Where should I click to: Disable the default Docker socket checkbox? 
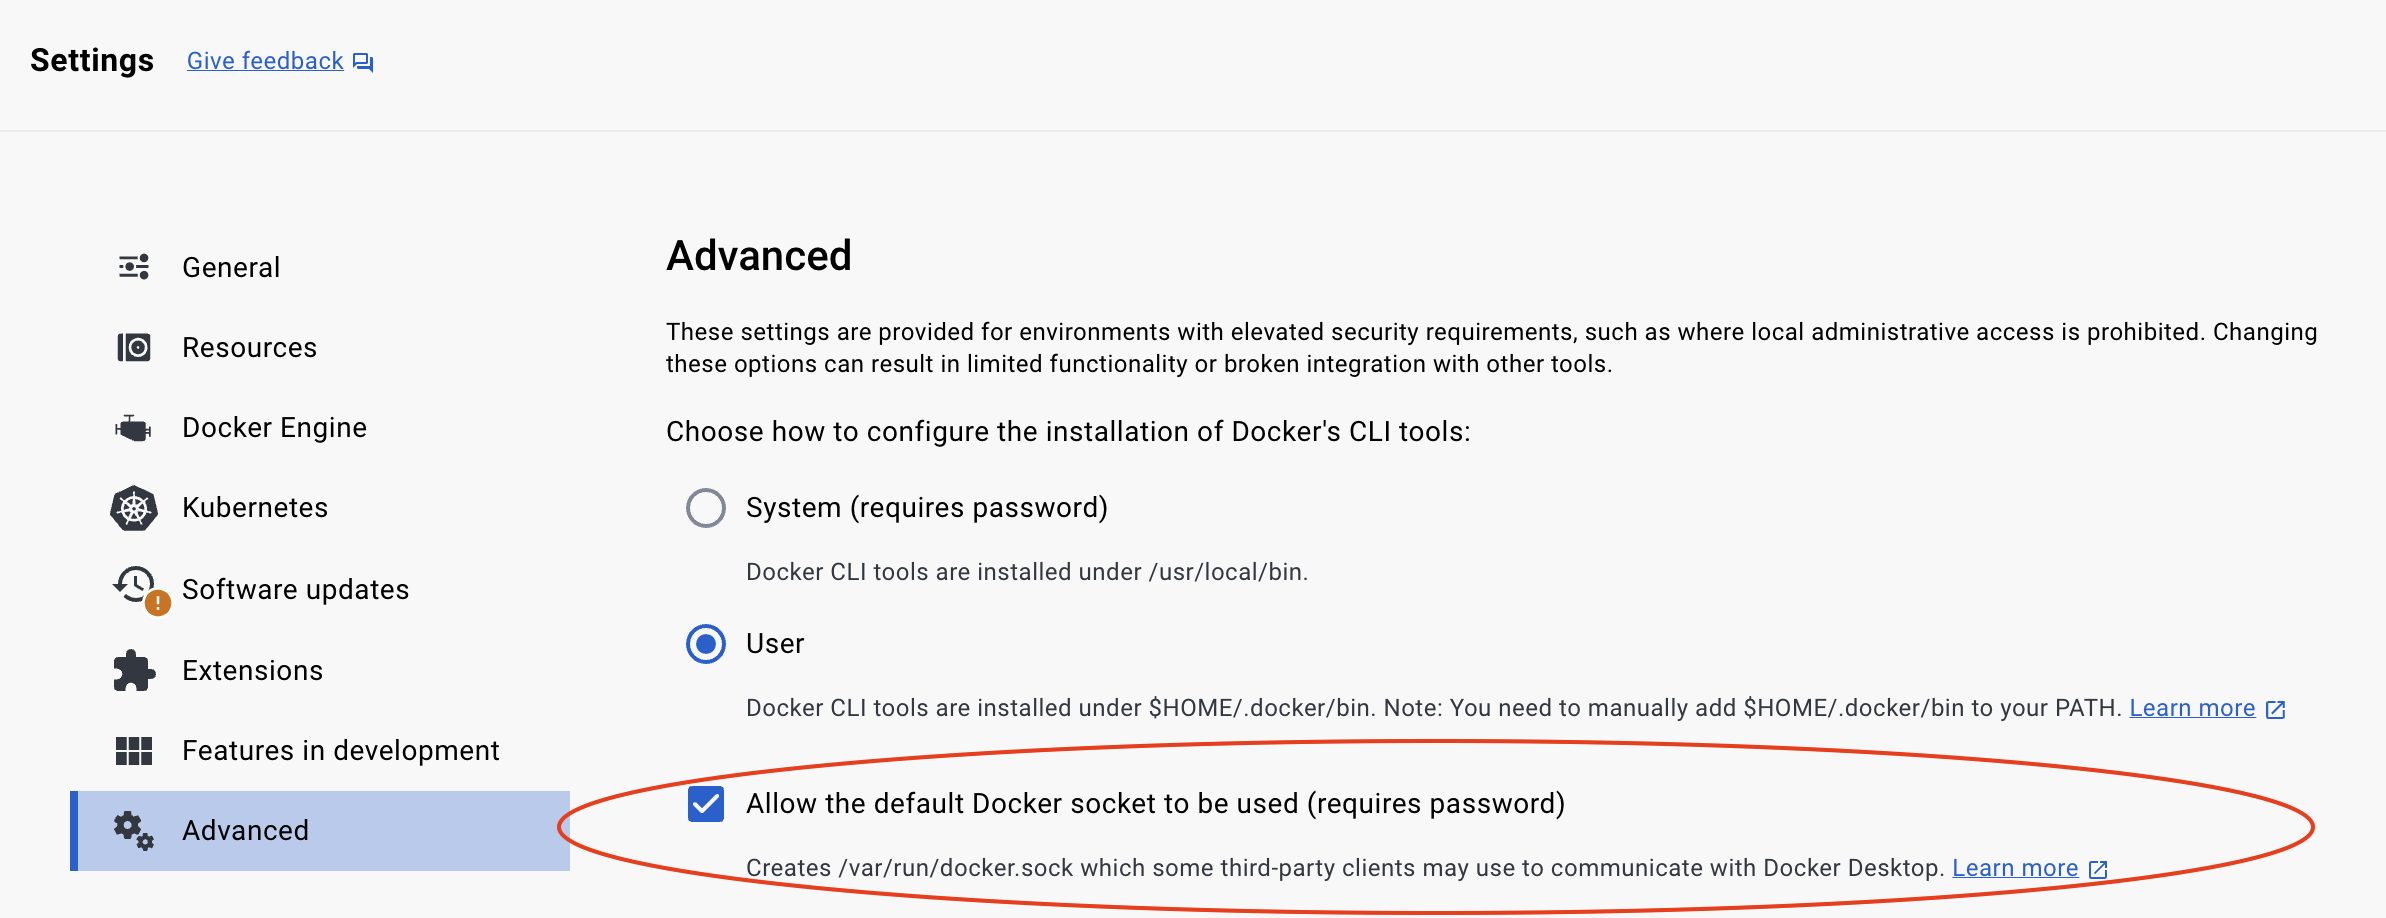707,803
